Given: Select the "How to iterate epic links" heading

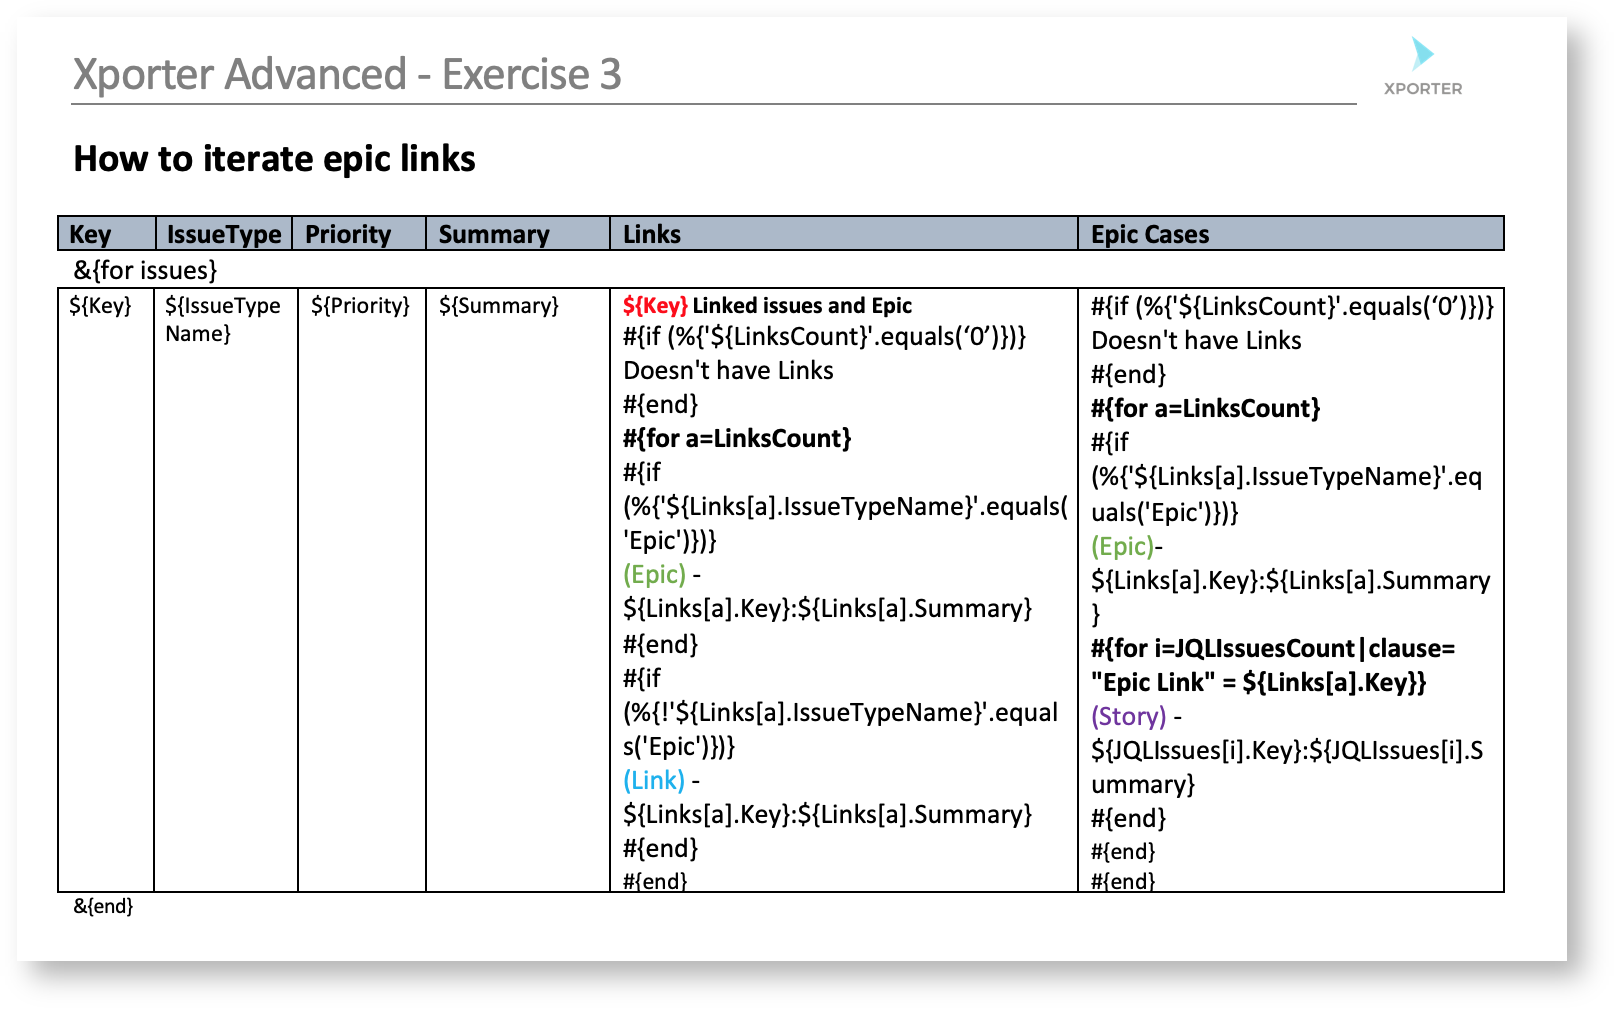Looking at the screenshot, I should click(274, 159).
